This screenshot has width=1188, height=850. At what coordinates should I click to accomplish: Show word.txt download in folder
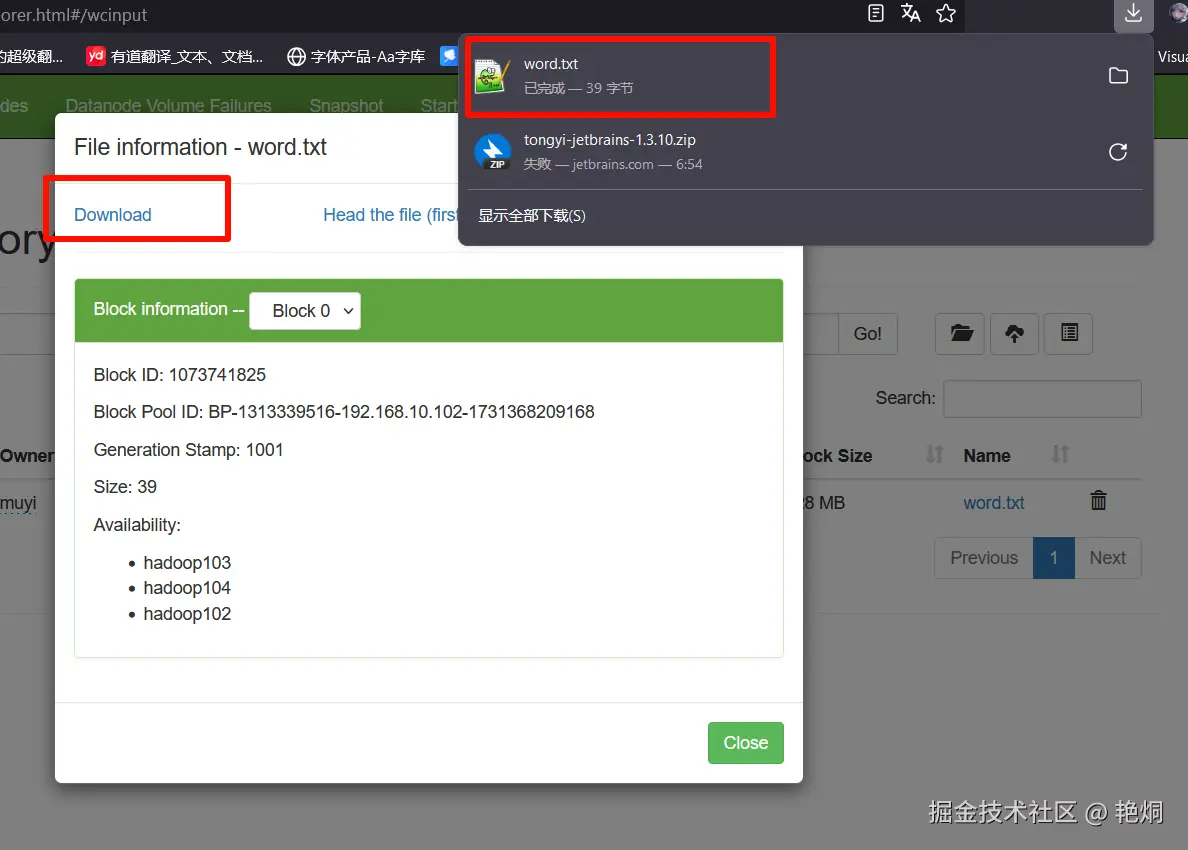[1118, 76]
